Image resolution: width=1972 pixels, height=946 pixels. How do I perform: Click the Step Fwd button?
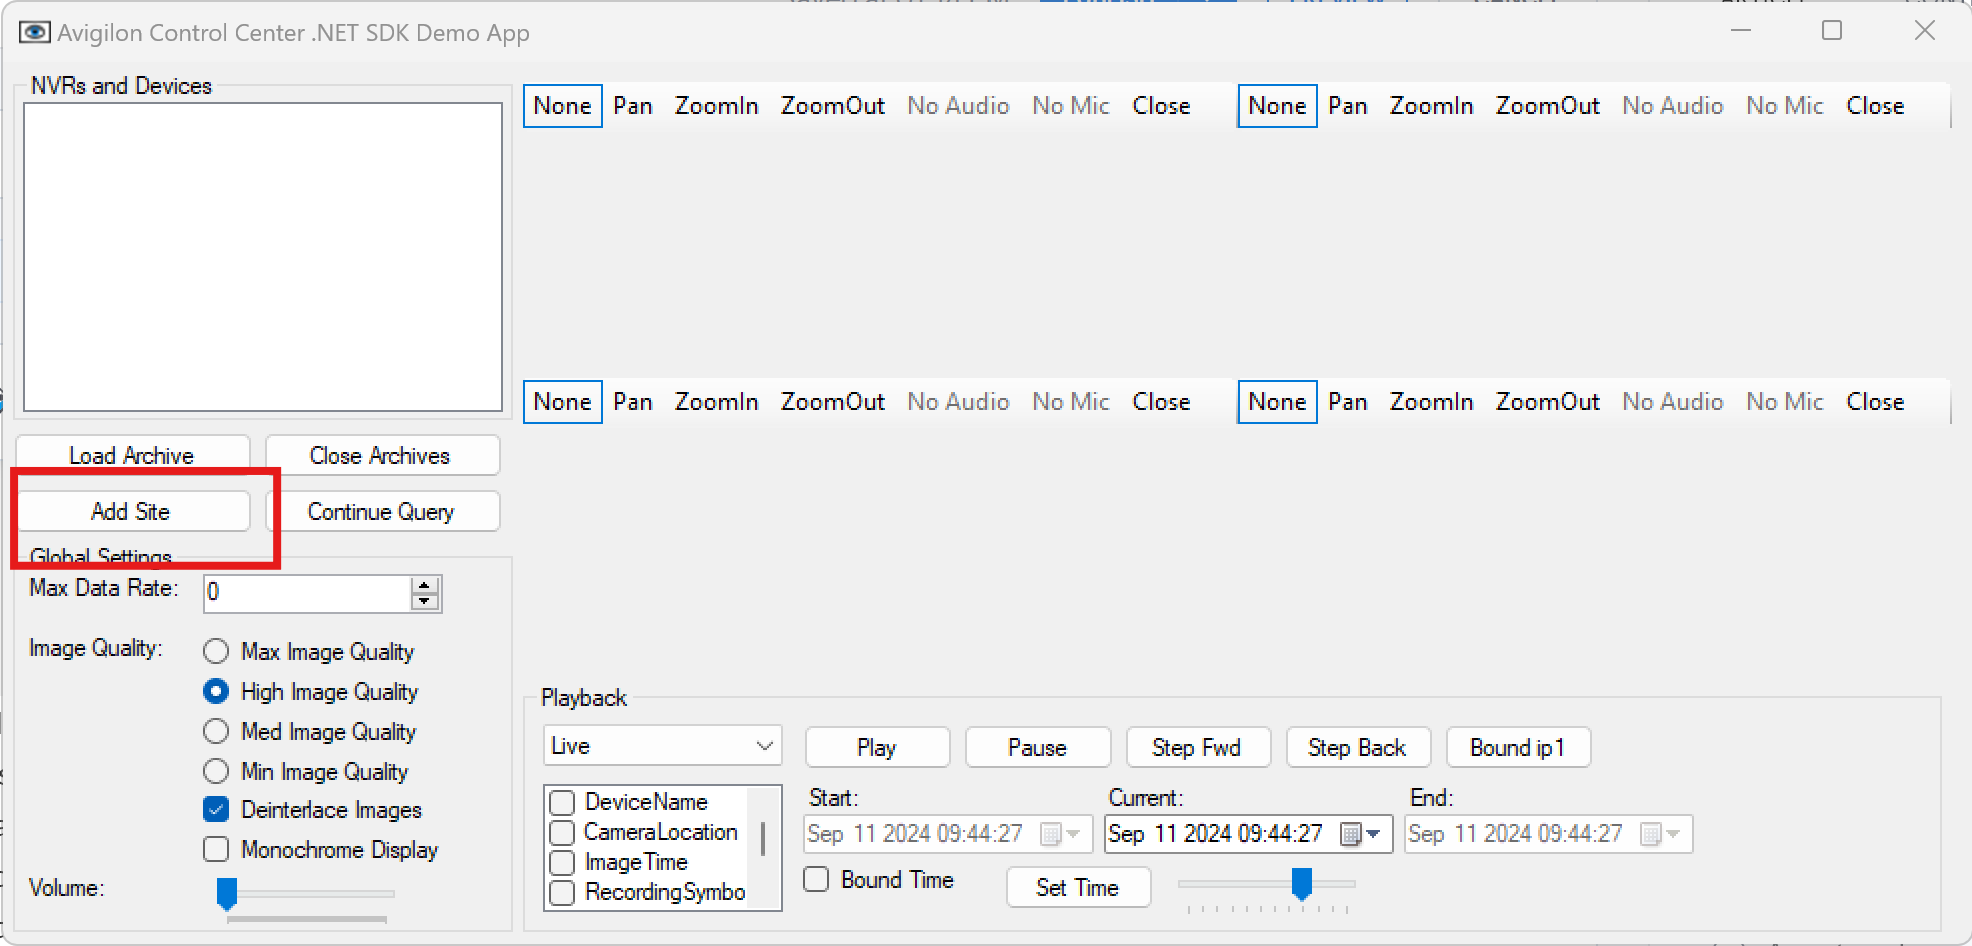pyautogui.click(x=1198, y=747)
